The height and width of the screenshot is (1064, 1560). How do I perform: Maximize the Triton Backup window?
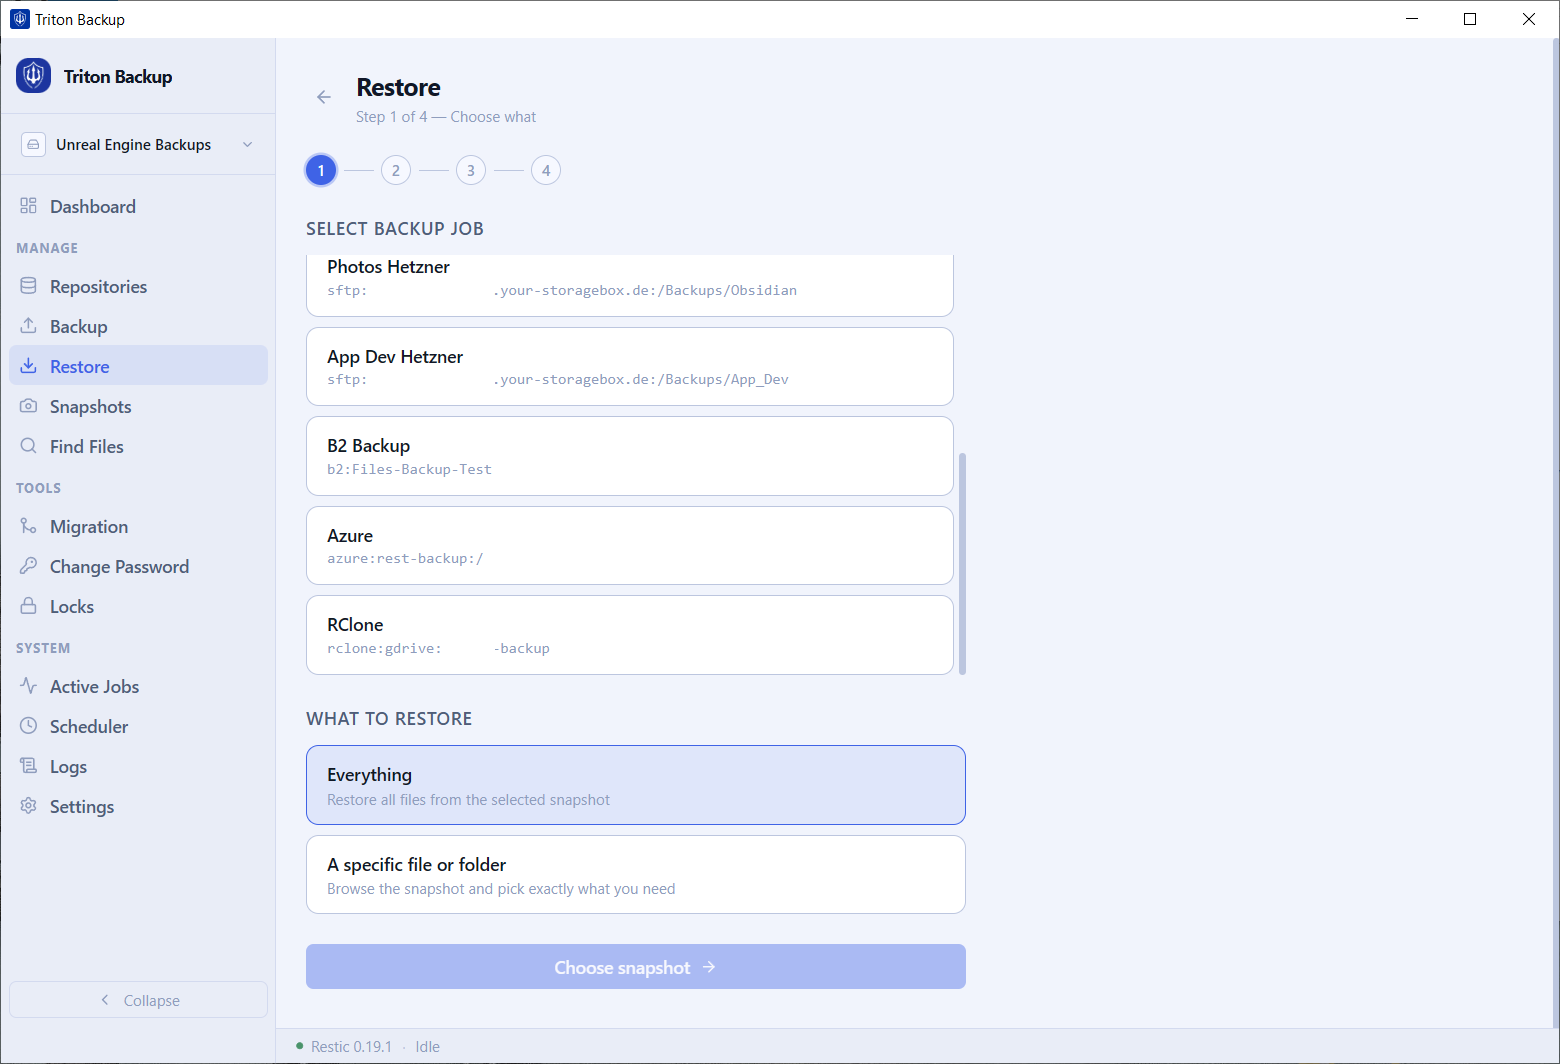tap(1470, 19)
